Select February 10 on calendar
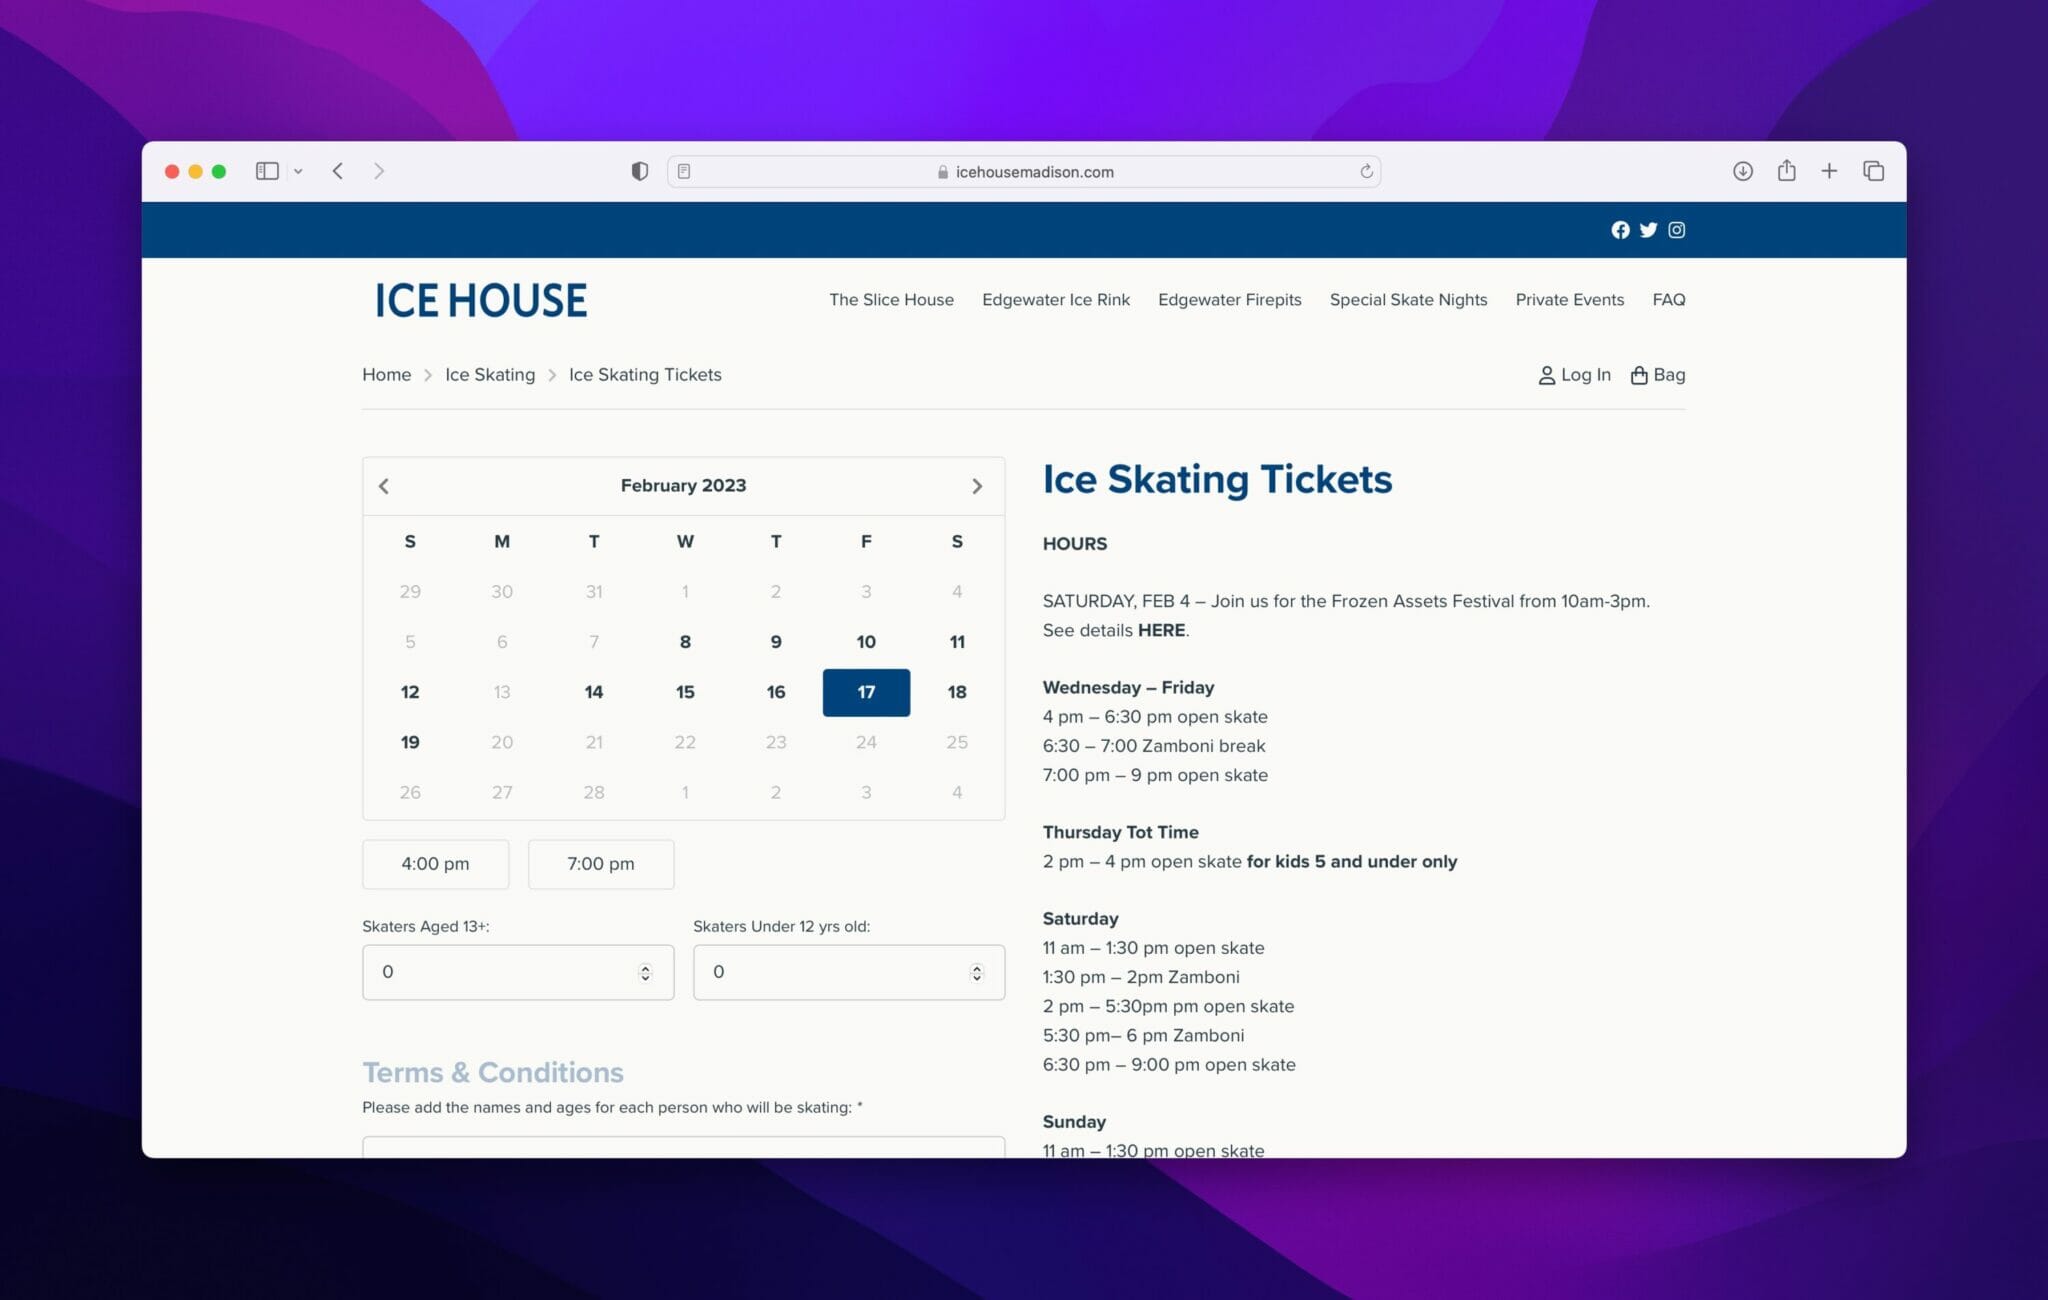The height and width of the screenshot is (1300, 2048). point(866,642)
